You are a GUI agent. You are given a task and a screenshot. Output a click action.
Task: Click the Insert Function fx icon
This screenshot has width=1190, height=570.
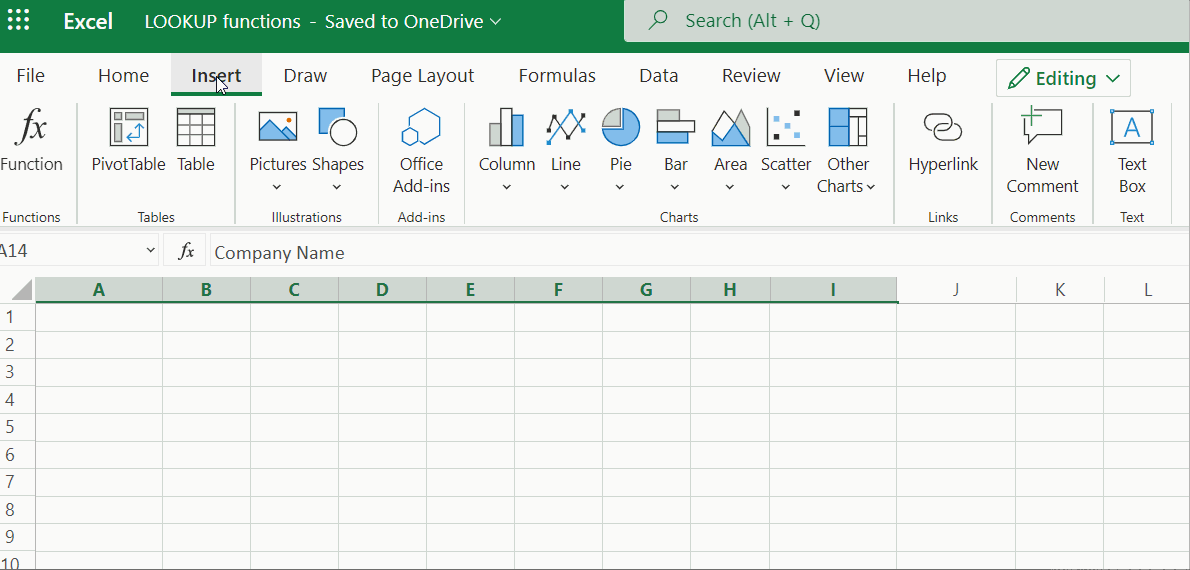click(x=29, y=127)
